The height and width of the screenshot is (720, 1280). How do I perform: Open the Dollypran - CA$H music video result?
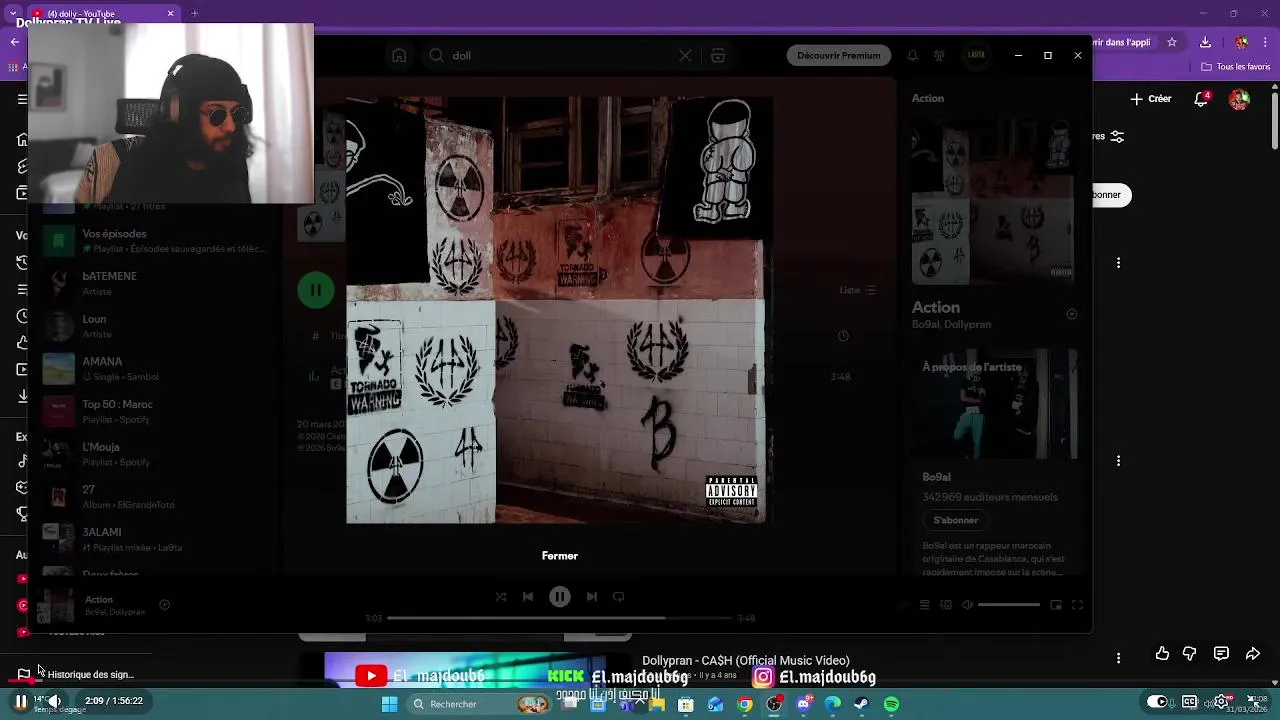pyautogui.click(x=745, y=661)
